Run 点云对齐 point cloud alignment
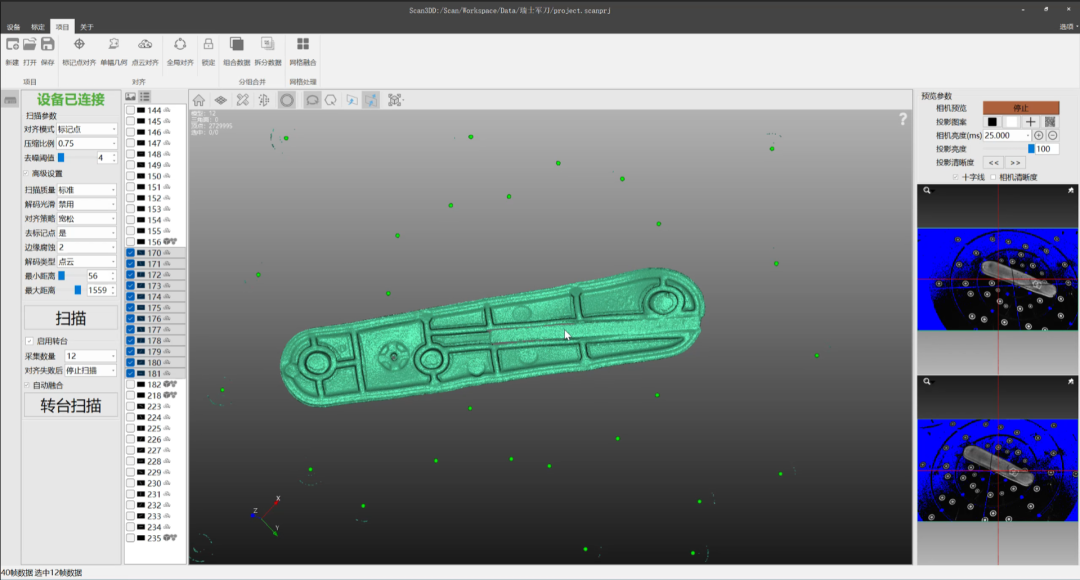The width and height of the screenshot is (1080, 580). (x=145, y=44)
